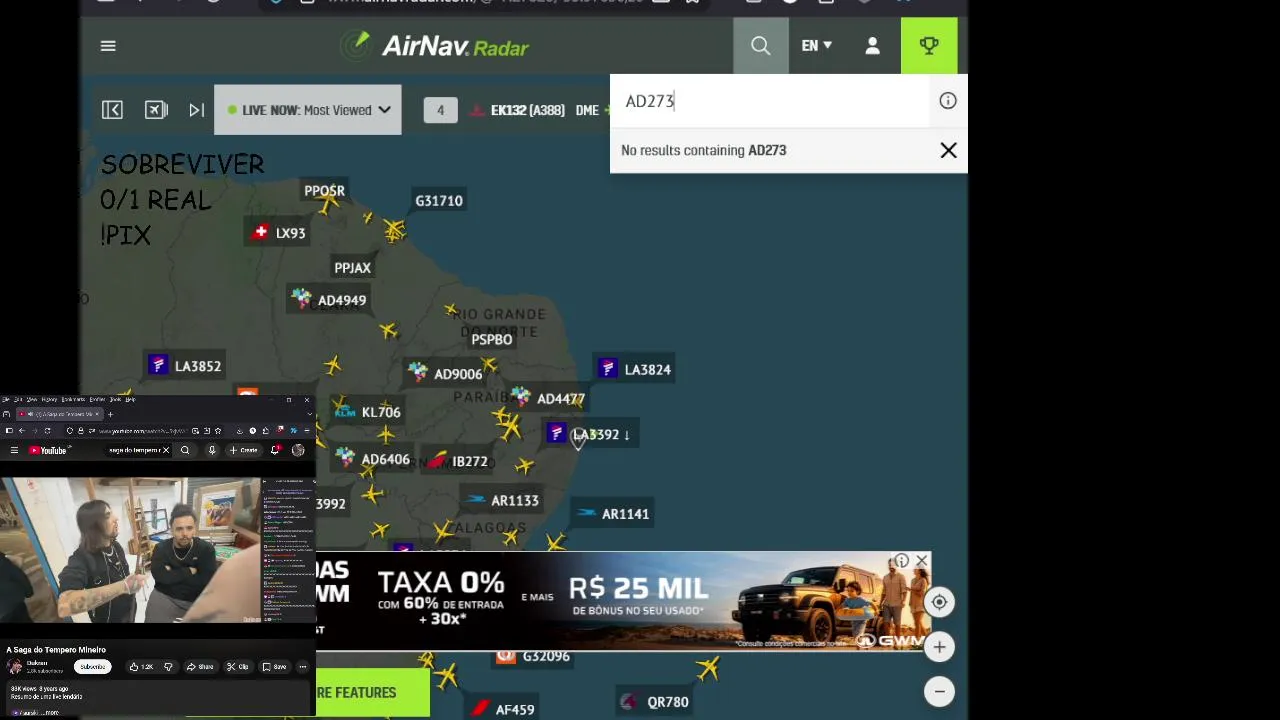1280x720 pixels.
Task: Click the green trophy icon
Action: [x=929, y=45]
